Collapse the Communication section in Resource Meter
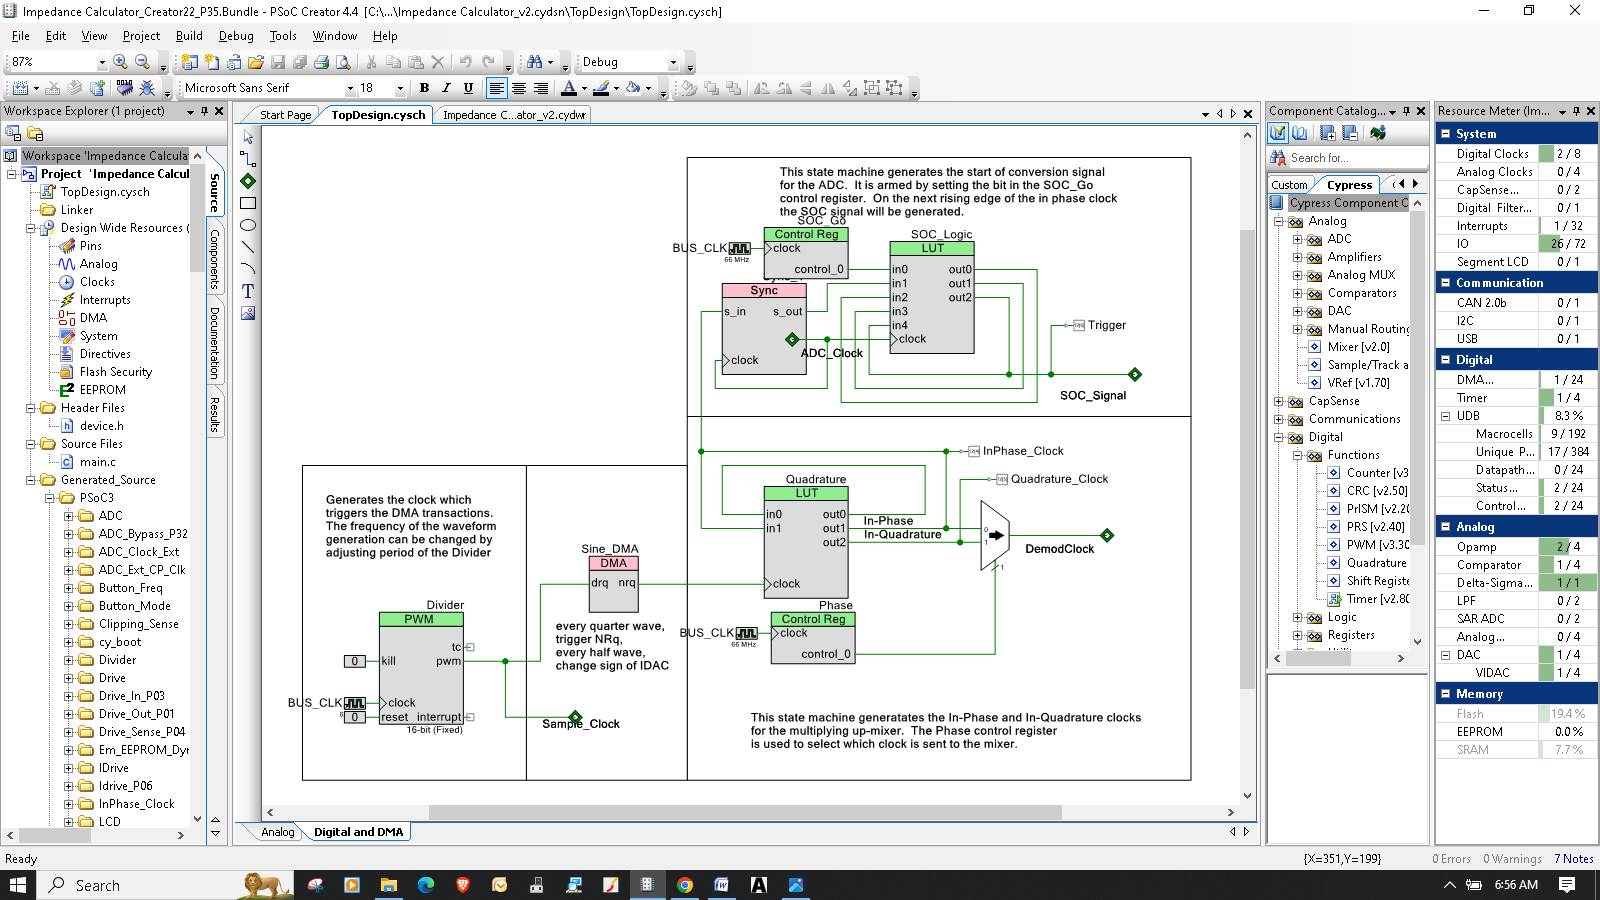The width and height of the screenshot is (1600, 900). [1445, 283]
